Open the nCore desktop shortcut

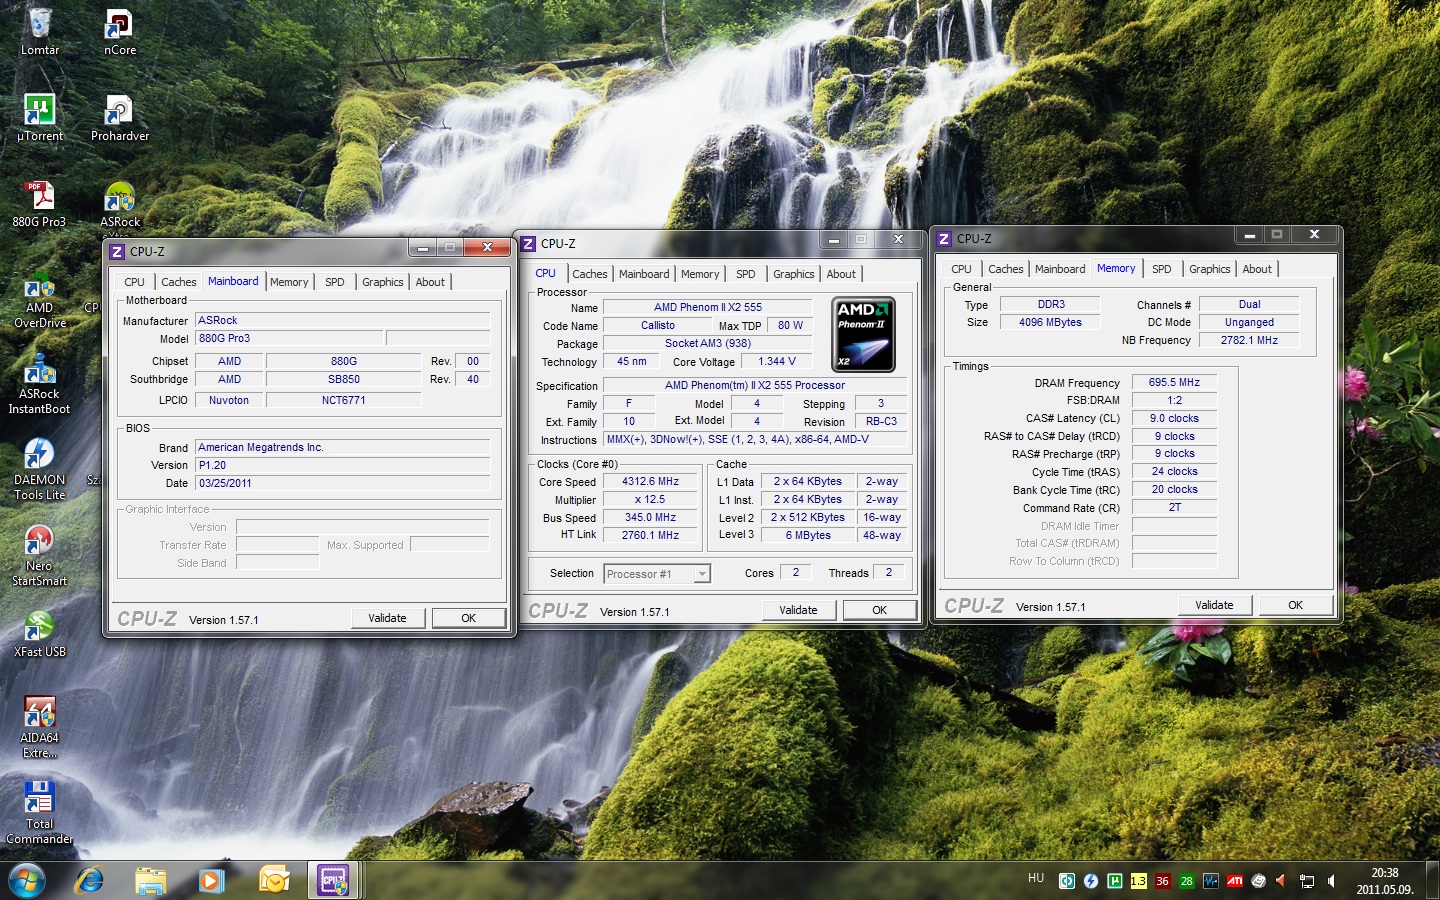120,31
